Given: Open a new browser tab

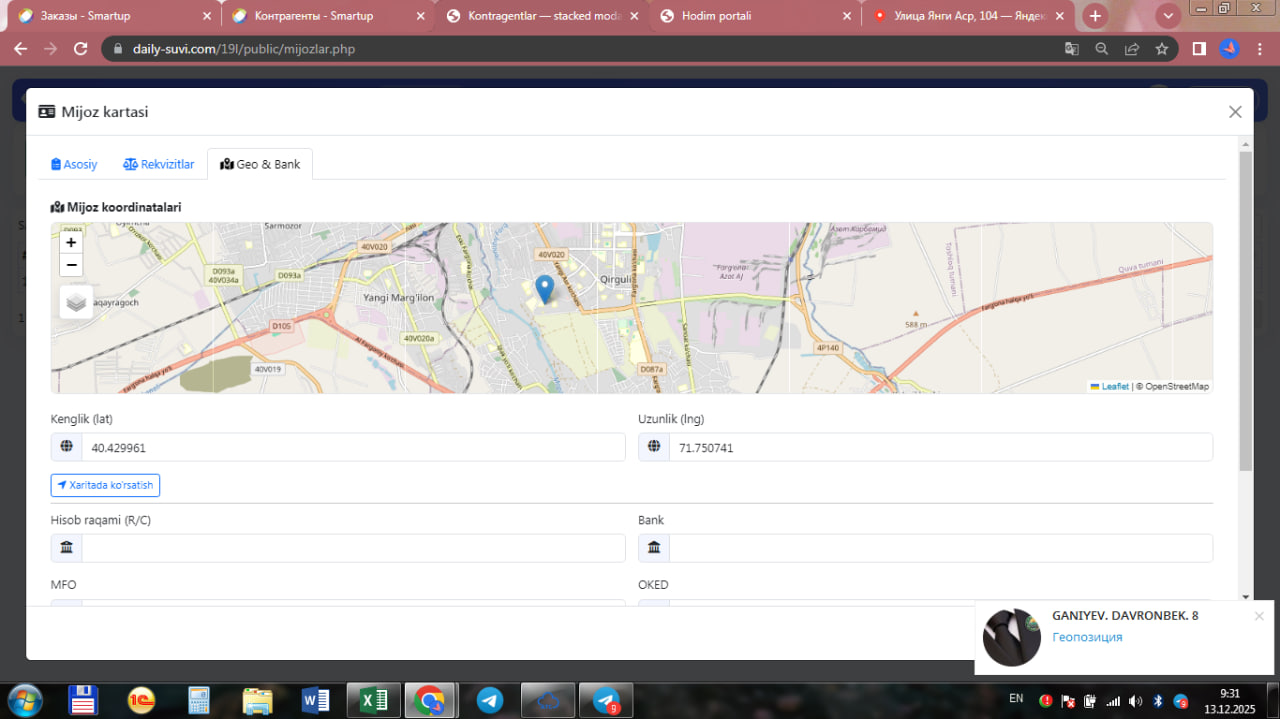Looking at the screenshot, I should coord(1096,16).
